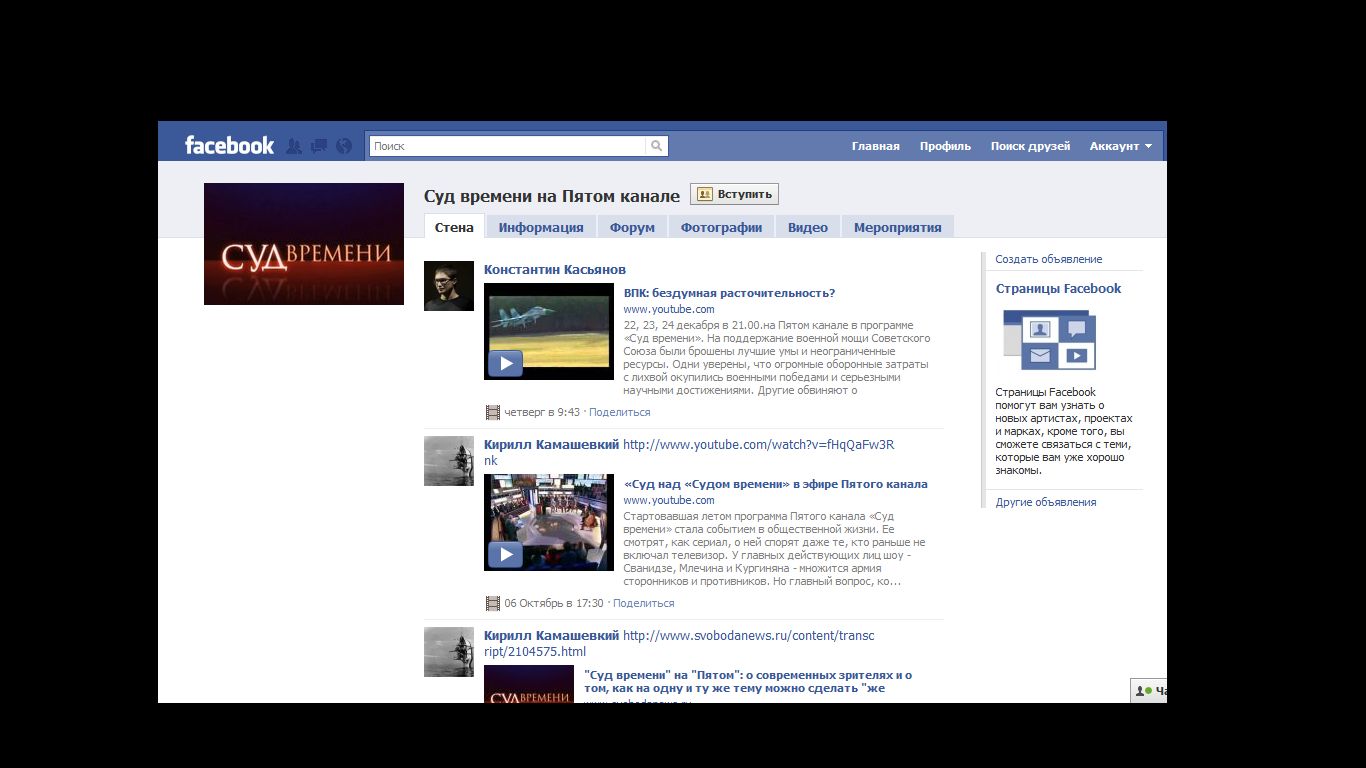This screenshot has width=1366, height=768.
Task: Open friend requests icon in header
Action: (294, 146)
